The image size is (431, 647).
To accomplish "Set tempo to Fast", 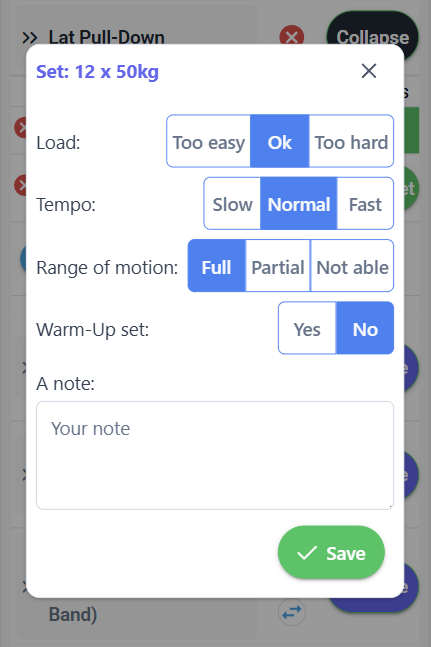I will pos(365,203).
